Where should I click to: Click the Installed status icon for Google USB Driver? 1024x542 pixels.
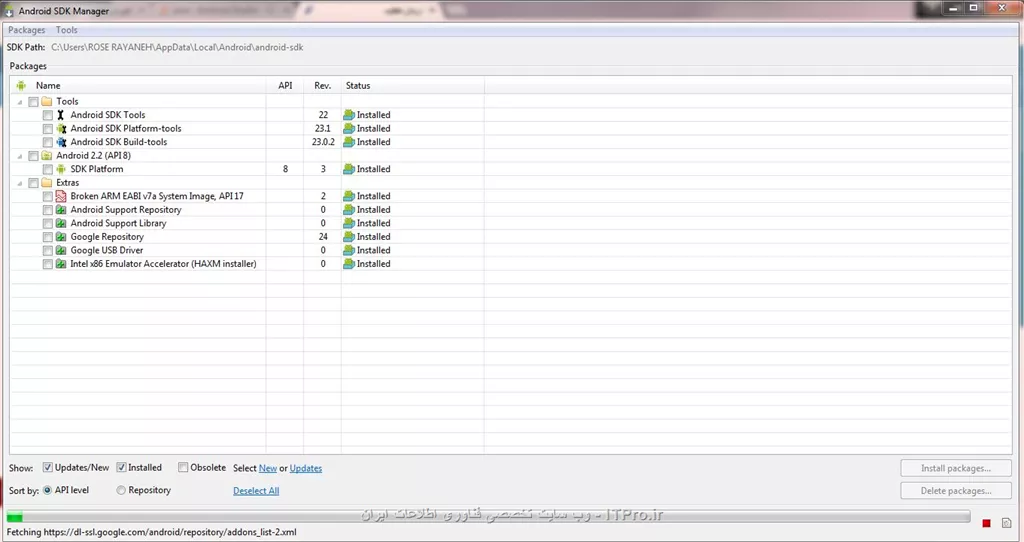(349, 250)
